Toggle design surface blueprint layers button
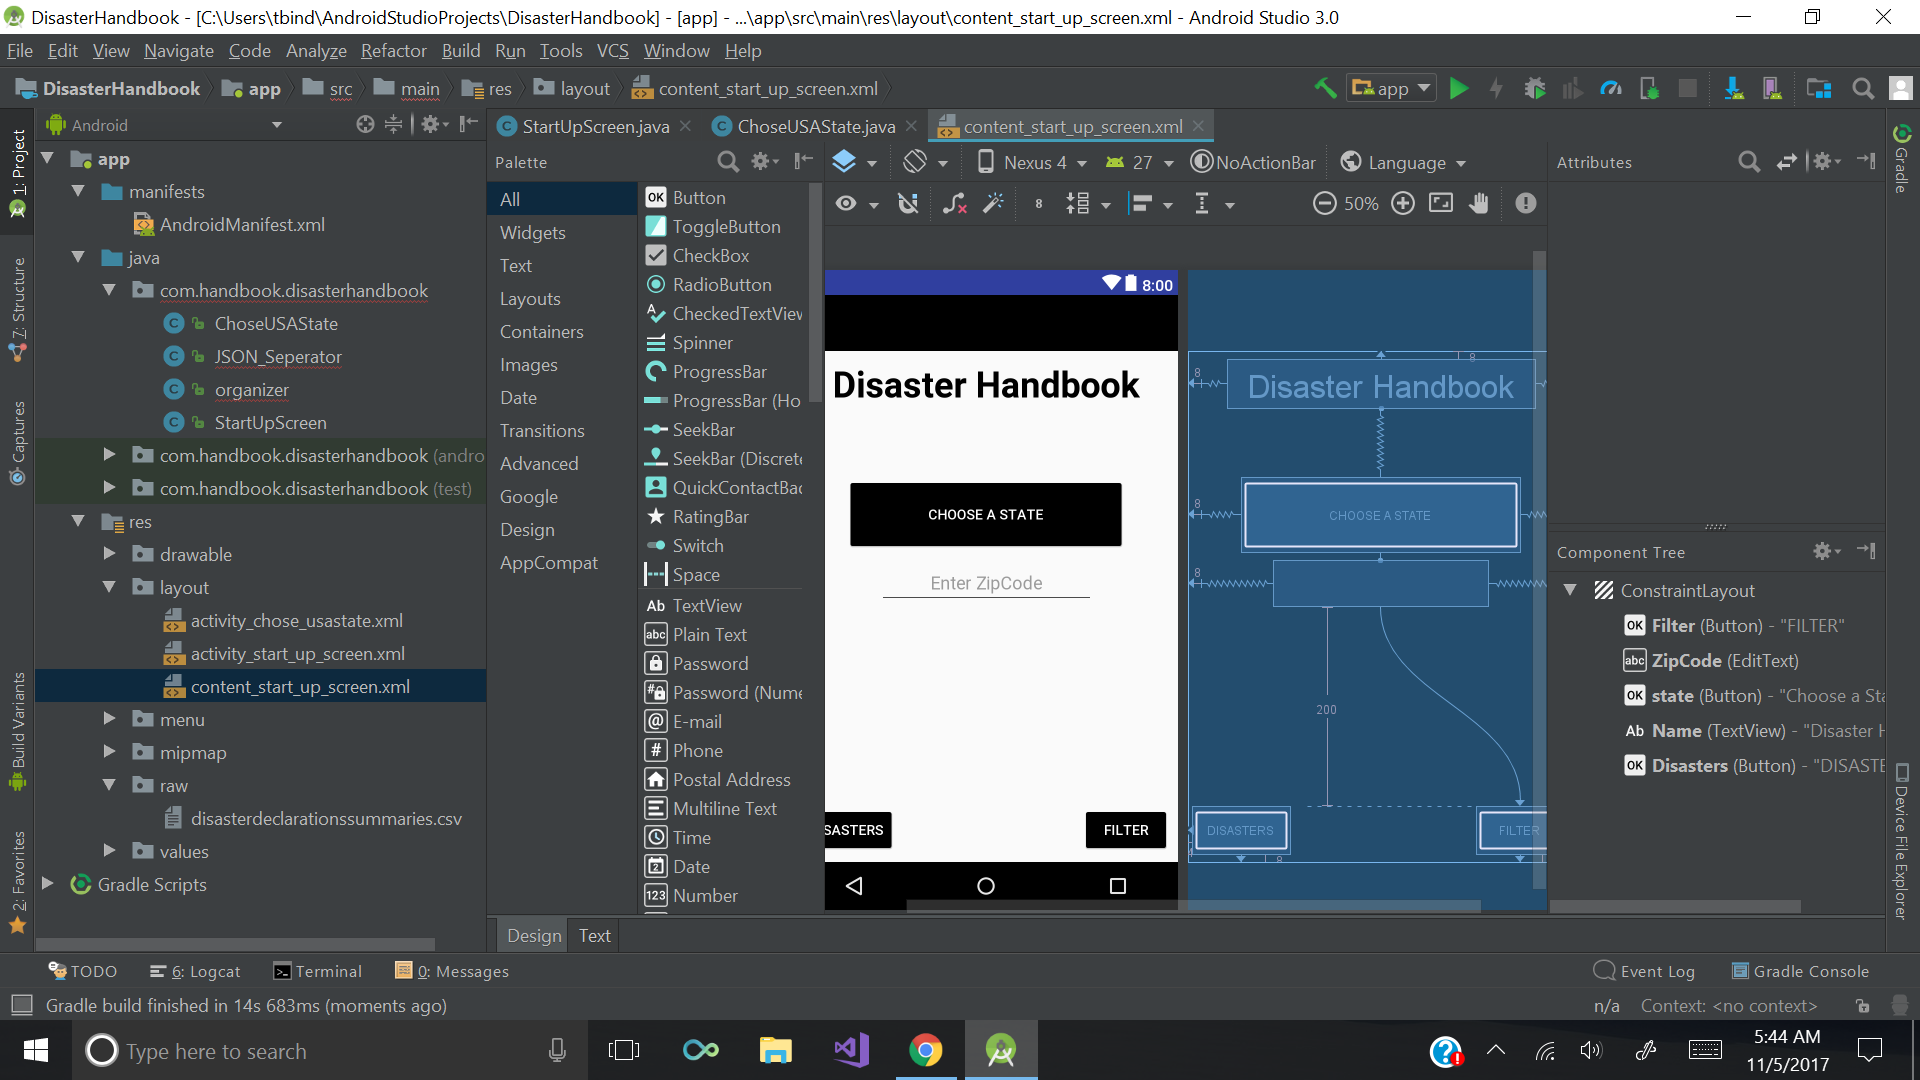This screenshot has height=1080, width=1920. click(845, 162)
